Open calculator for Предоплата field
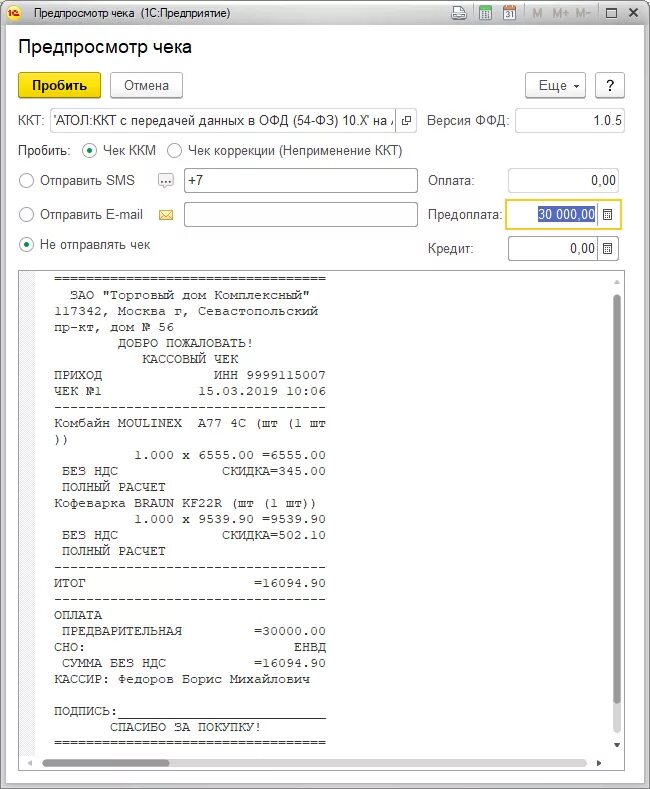650x789 pixels. coord(608,215)
